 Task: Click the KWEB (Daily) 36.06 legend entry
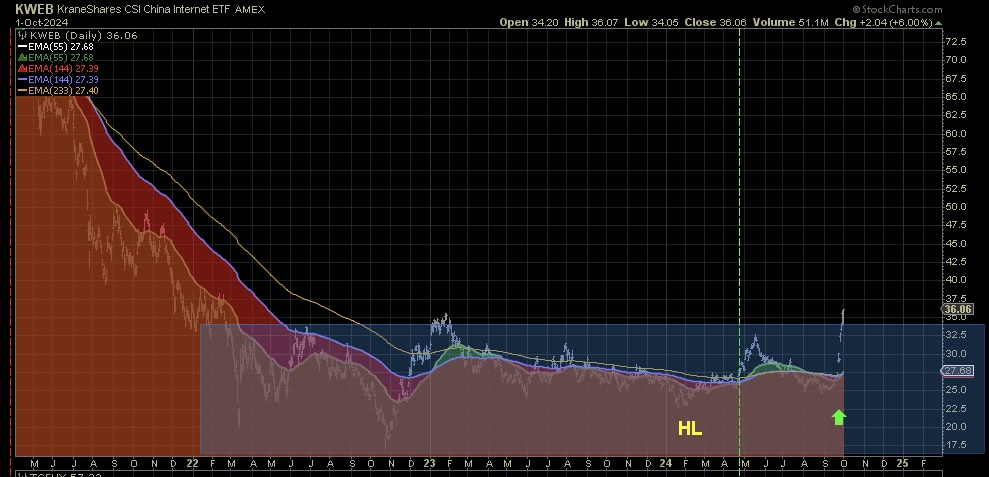[x=83, y=35]
